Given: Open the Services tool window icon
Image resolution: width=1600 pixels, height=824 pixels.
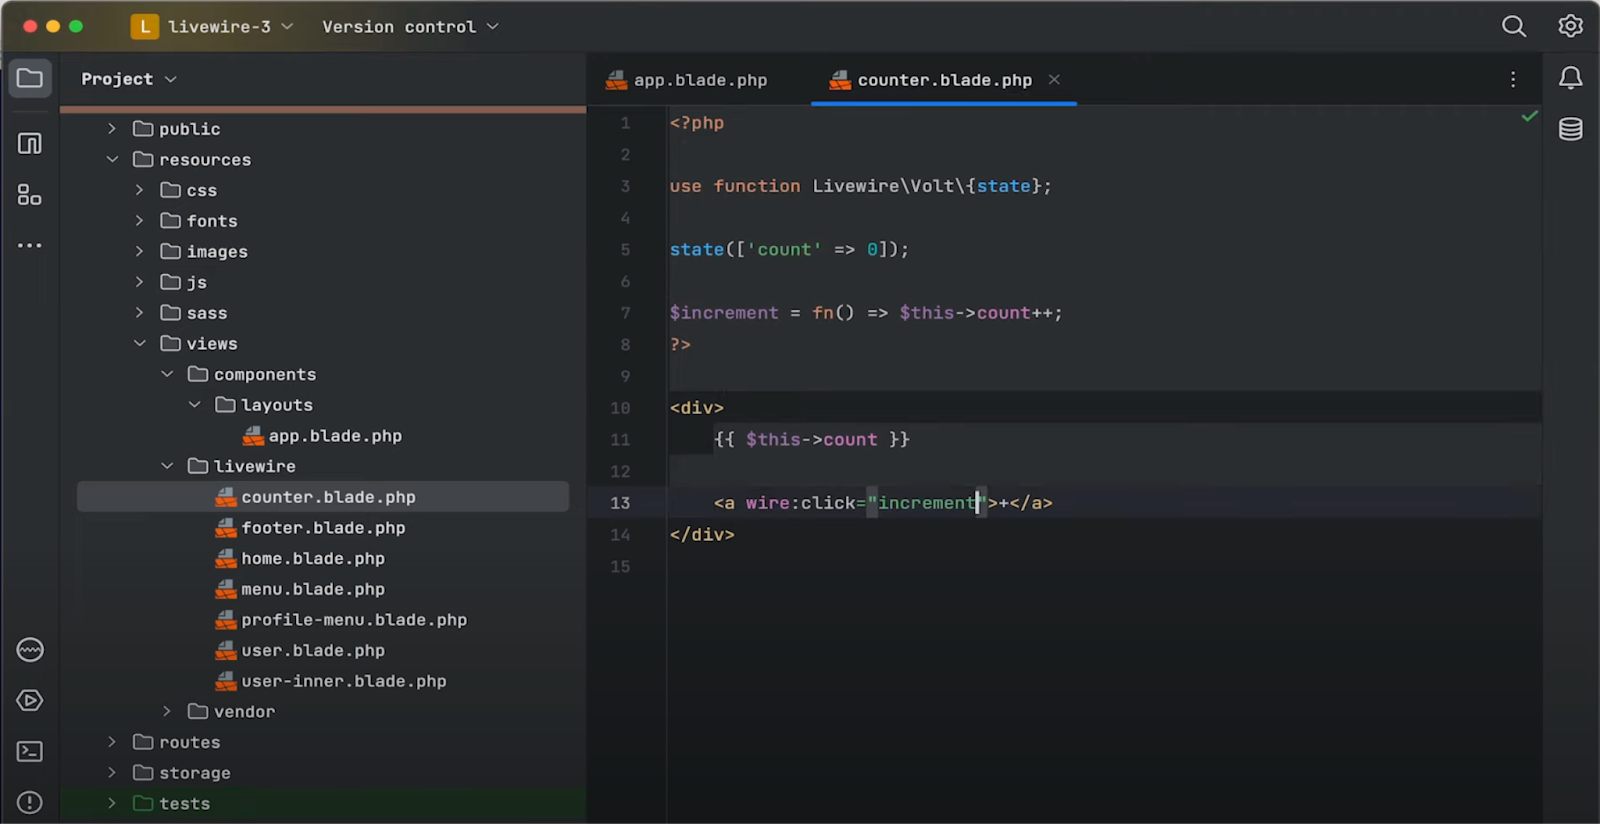Looking at the screenshot, I should point(30,650).
